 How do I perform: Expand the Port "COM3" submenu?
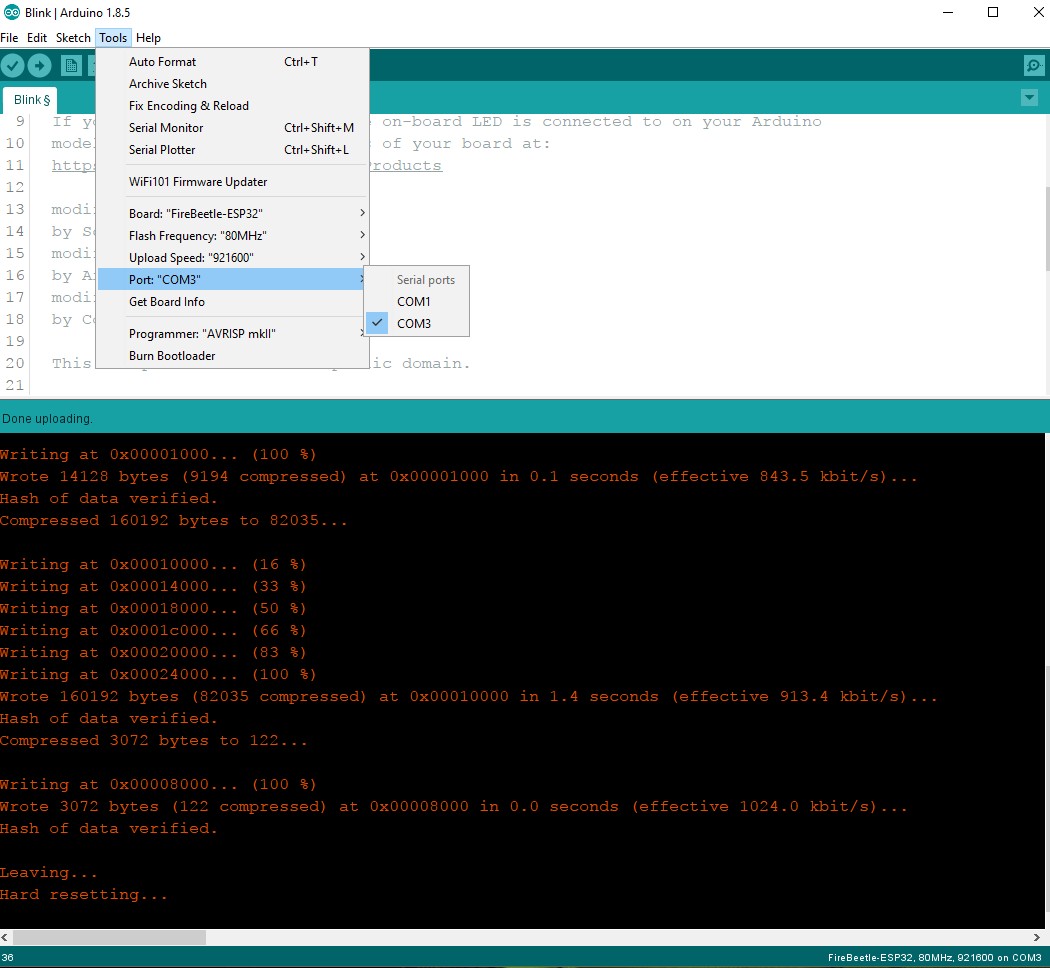click(233, 280)
